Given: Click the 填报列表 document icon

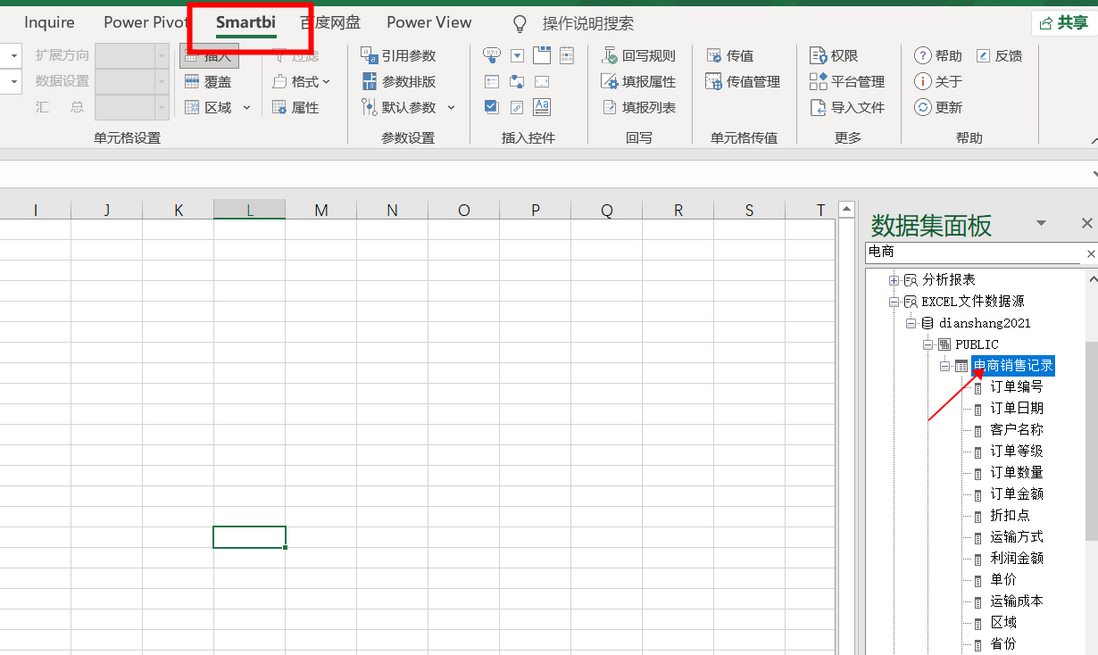Looking at the screenshot, I should coord(609,107).
